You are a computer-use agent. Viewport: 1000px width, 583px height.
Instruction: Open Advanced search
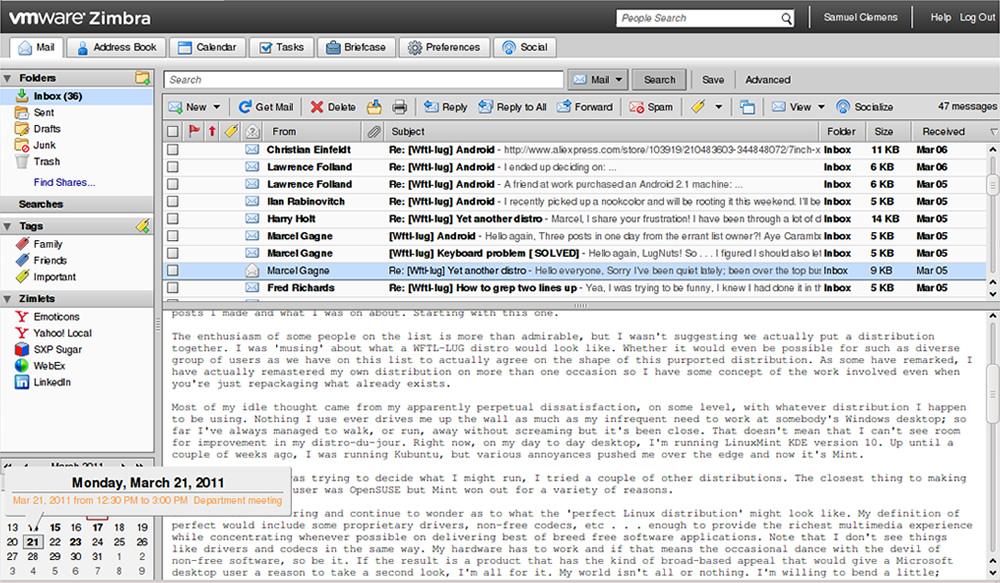tap(768, 80)
